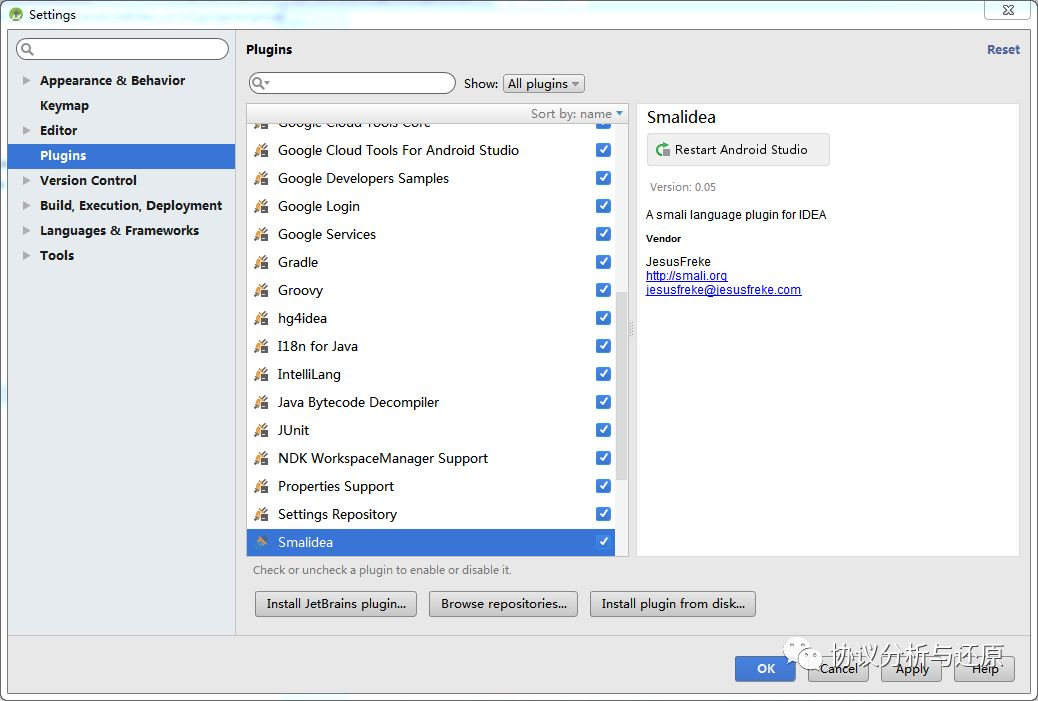Click the Gradle plugin icon

pos(261,262)
